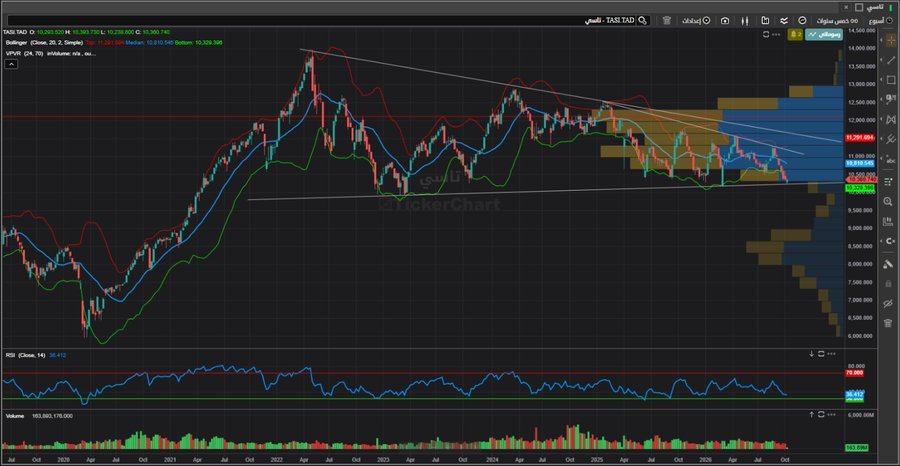Select the تاسي chart tab
The image size is (900, 466).
(875, 7)
